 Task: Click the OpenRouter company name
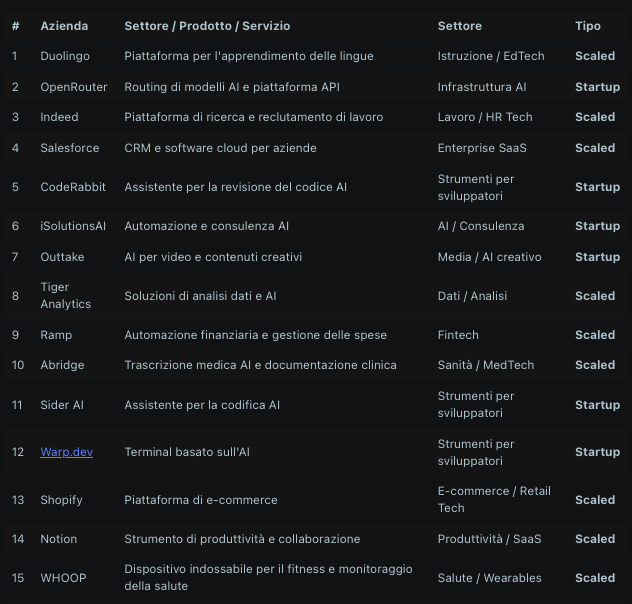[x=73, y=87]
